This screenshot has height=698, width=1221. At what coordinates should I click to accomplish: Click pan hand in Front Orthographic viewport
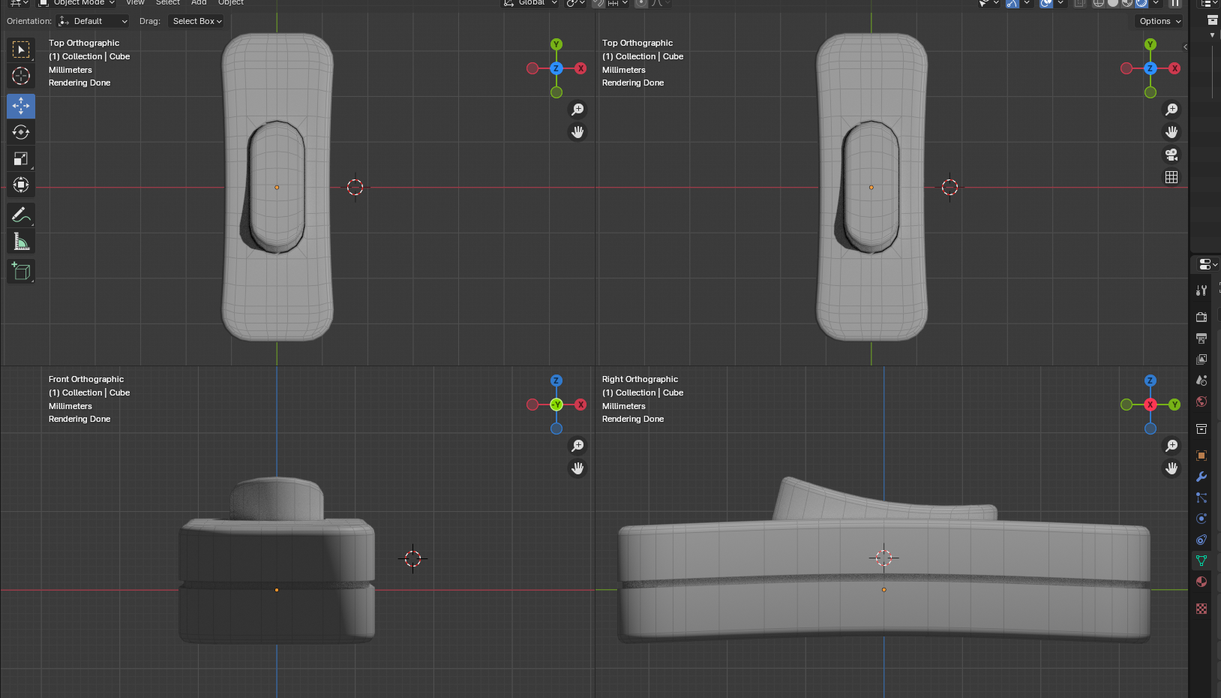577,468
